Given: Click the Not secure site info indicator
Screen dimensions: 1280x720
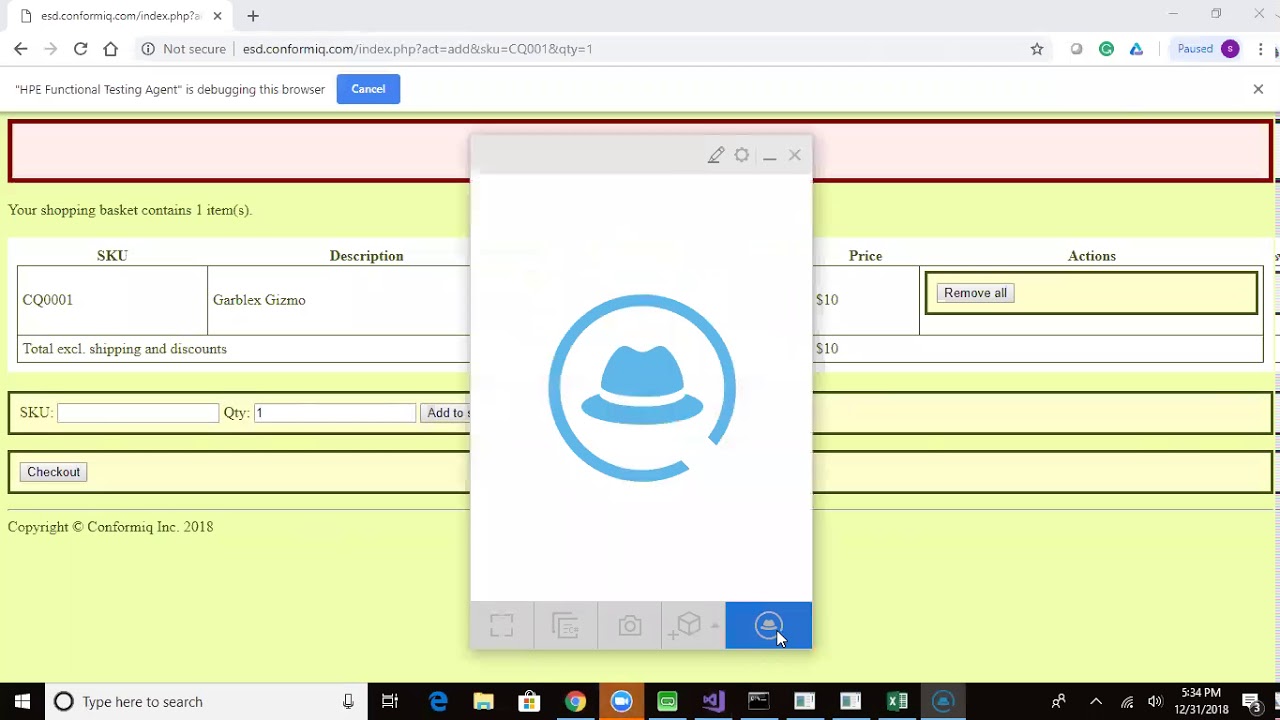Looking at the screenshot, I should pos(184,49).
